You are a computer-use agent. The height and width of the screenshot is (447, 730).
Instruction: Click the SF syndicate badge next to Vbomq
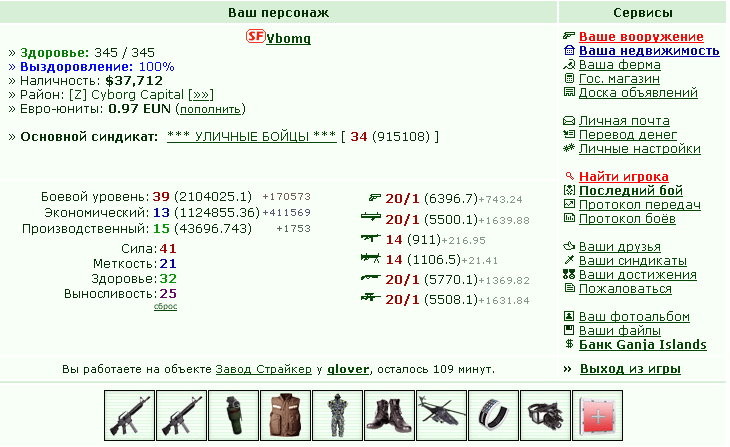(x=256, y=36)
